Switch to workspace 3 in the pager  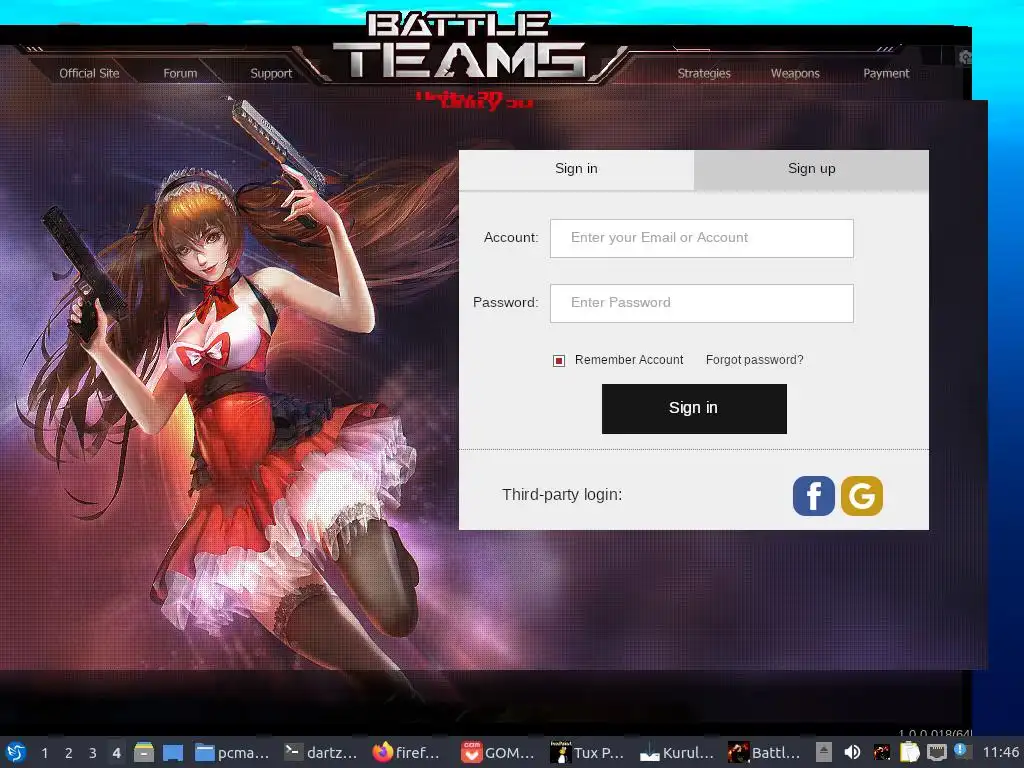click(93, 753)
